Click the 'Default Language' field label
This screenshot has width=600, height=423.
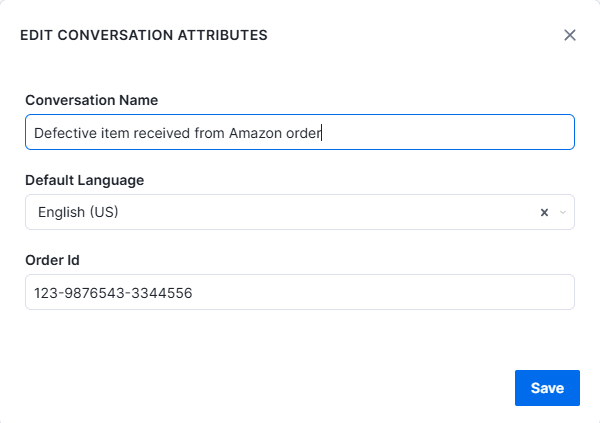point(85,180)
